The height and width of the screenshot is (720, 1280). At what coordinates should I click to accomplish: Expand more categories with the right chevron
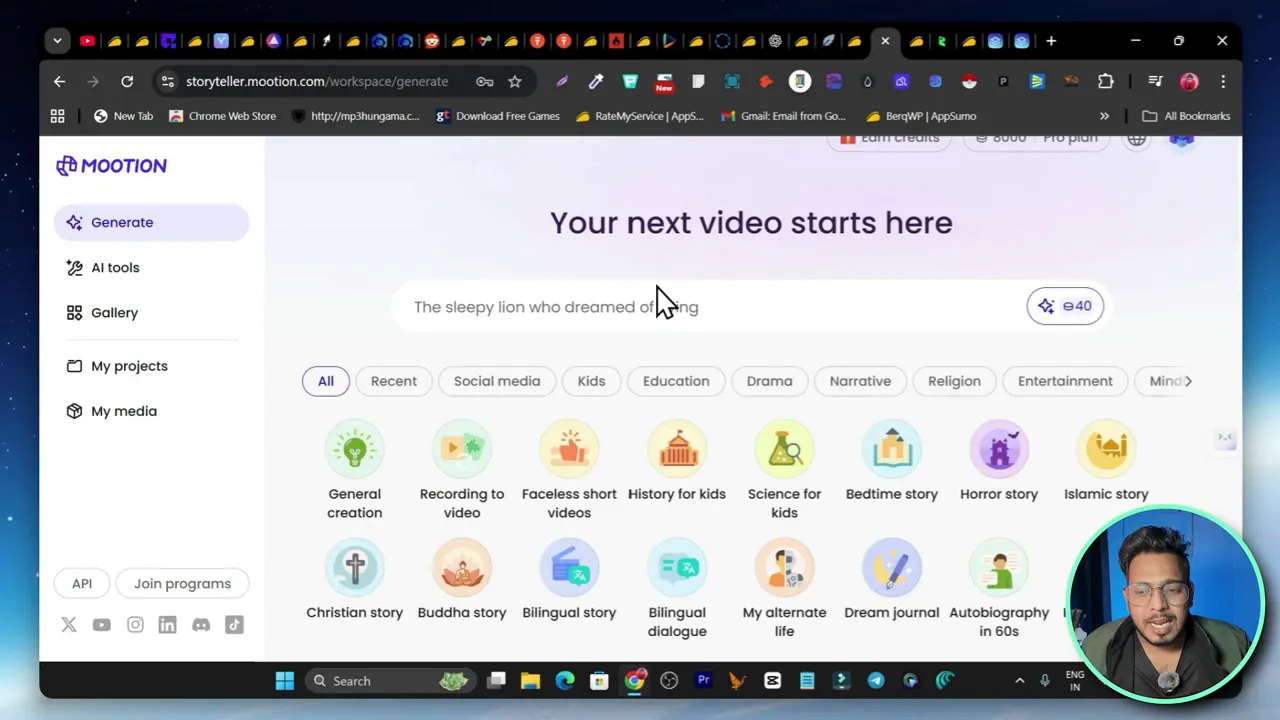coord(1188,381)
